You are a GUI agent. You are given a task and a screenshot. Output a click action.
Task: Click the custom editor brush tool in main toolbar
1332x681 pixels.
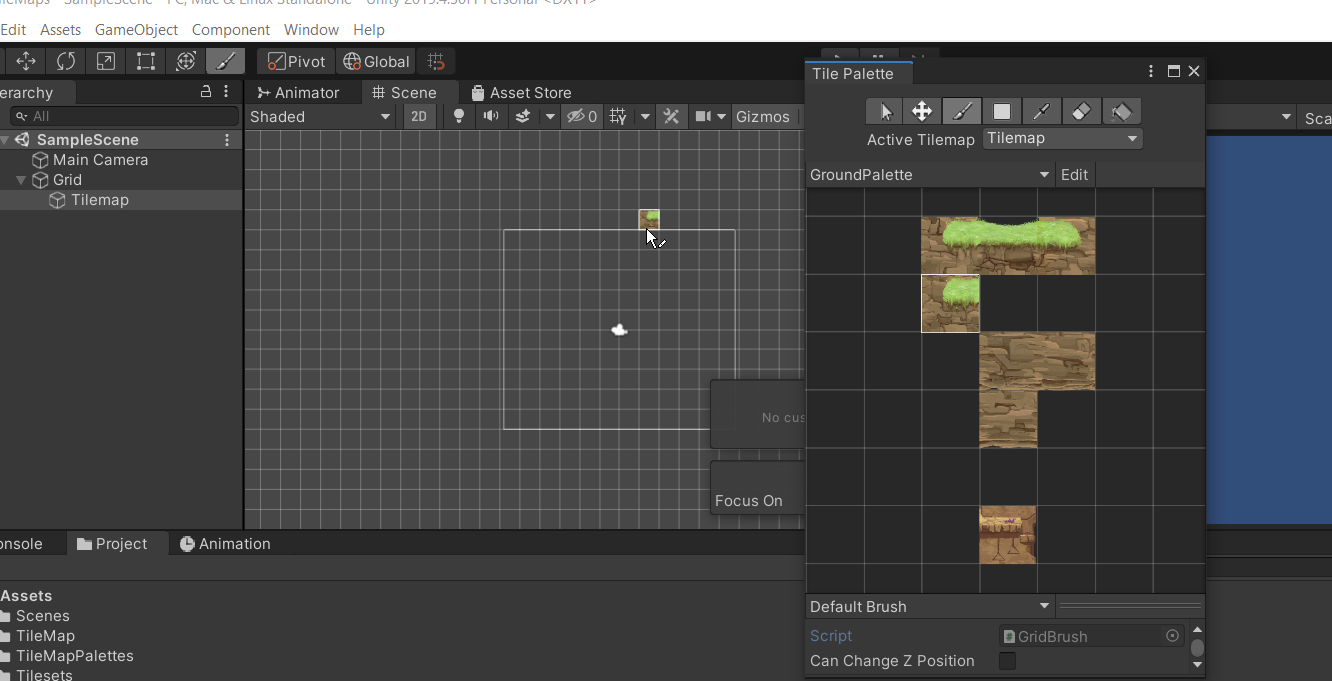coord(226,61)
